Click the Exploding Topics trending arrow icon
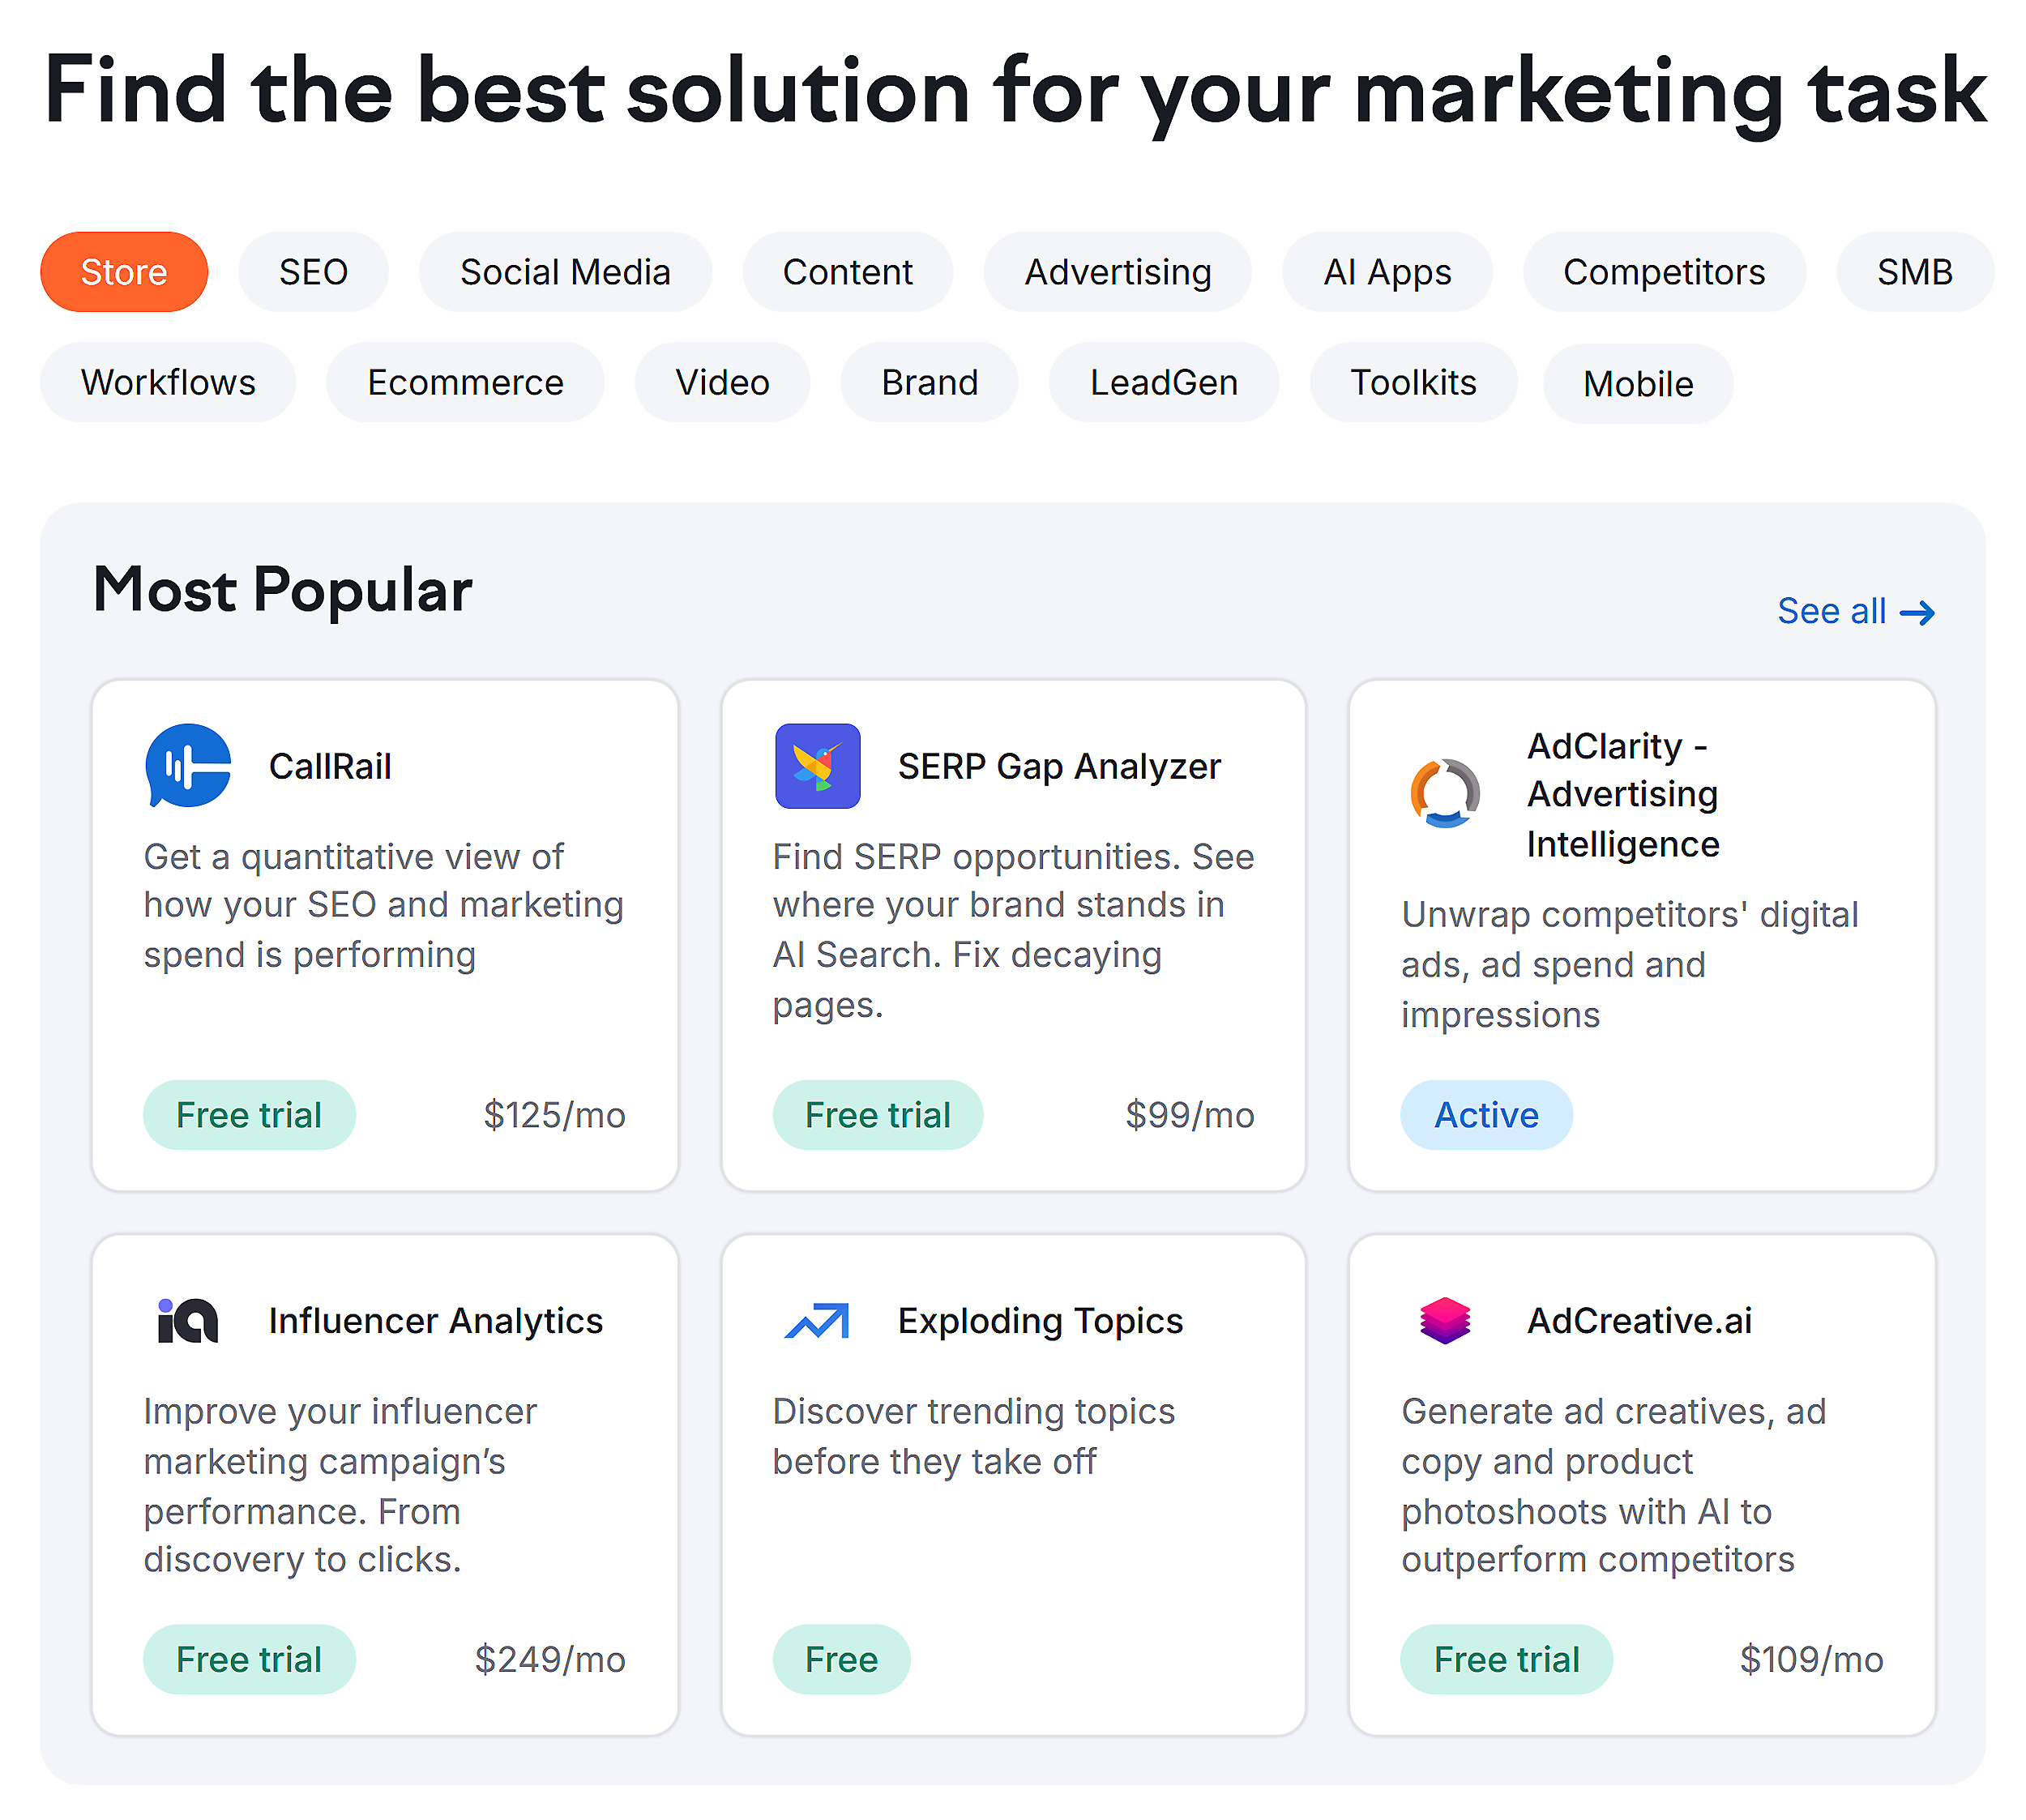Image resolution: width=2026 pixels, height=1820 pixels. coord(817,1320)
